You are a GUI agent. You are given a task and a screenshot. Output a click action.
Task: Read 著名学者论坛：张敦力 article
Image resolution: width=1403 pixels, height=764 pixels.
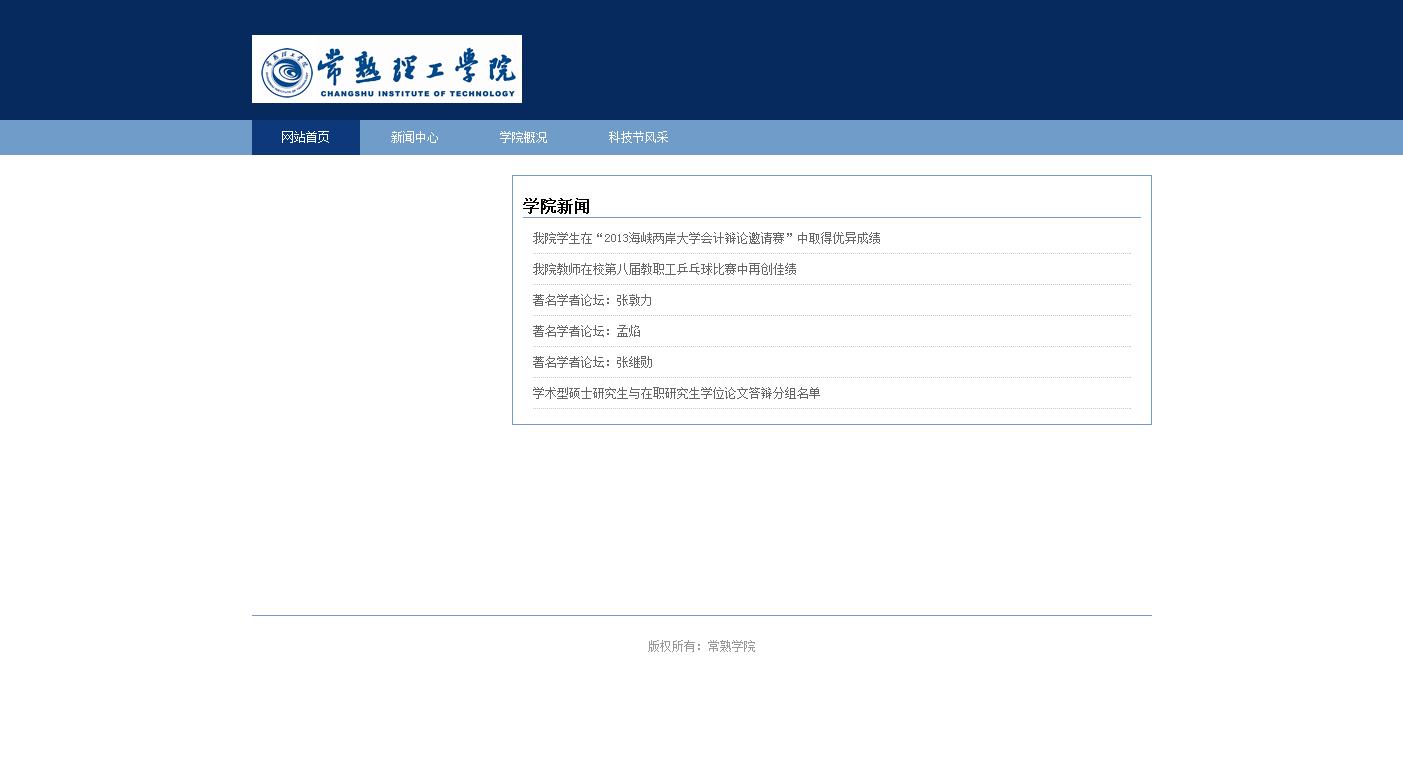[592, 301]
